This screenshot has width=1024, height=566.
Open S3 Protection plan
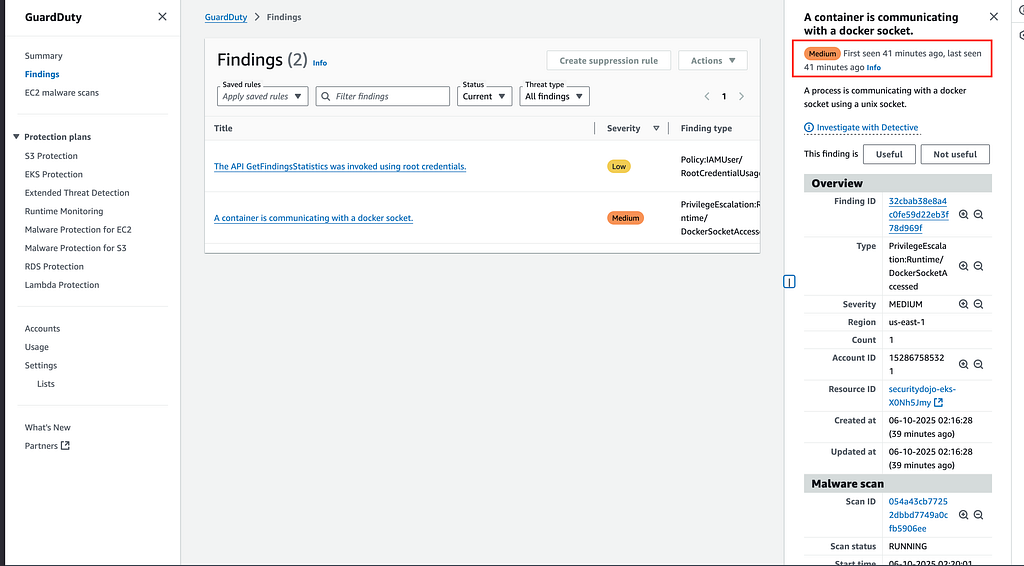click(x=51, y=156)
